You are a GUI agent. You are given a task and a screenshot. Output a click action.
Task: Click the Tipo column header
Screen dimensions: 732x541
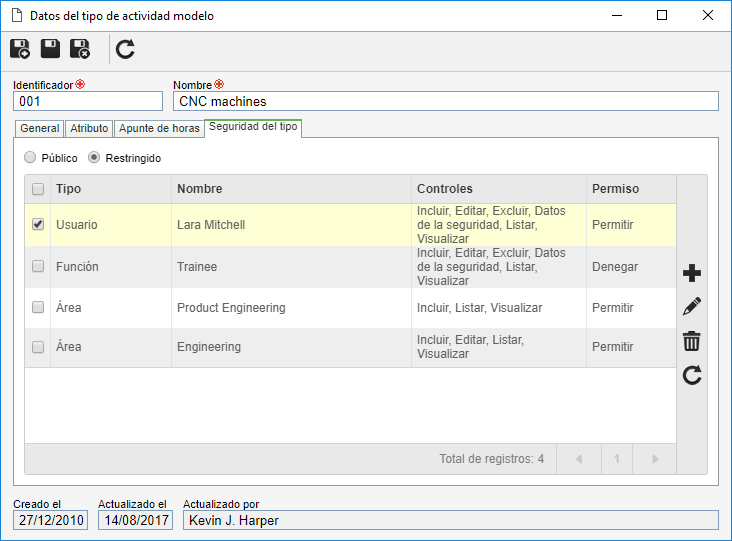point(111,189)
